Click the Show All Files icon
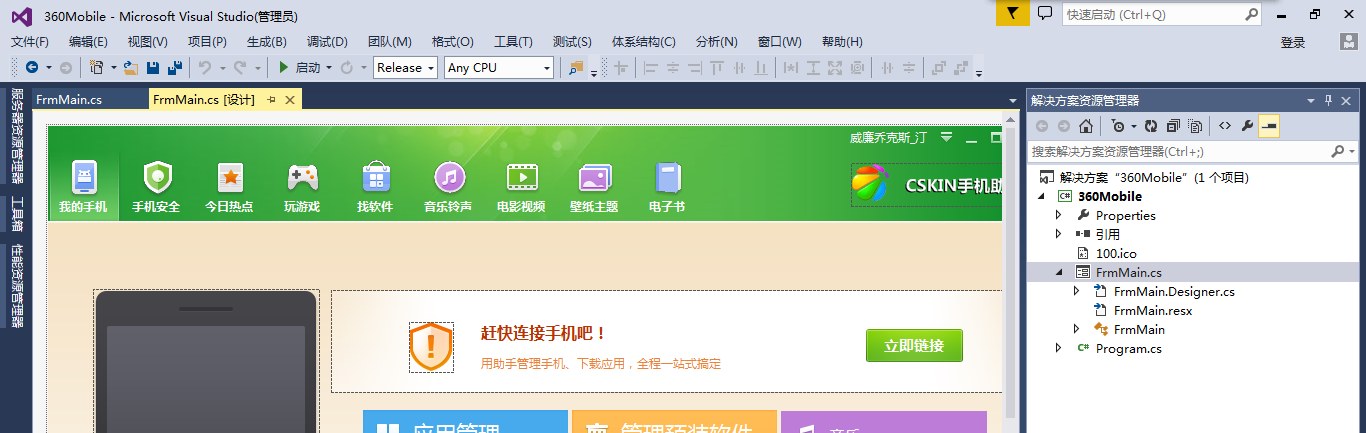Viewport: 1366px width, 433px height. click(1194, 126)
